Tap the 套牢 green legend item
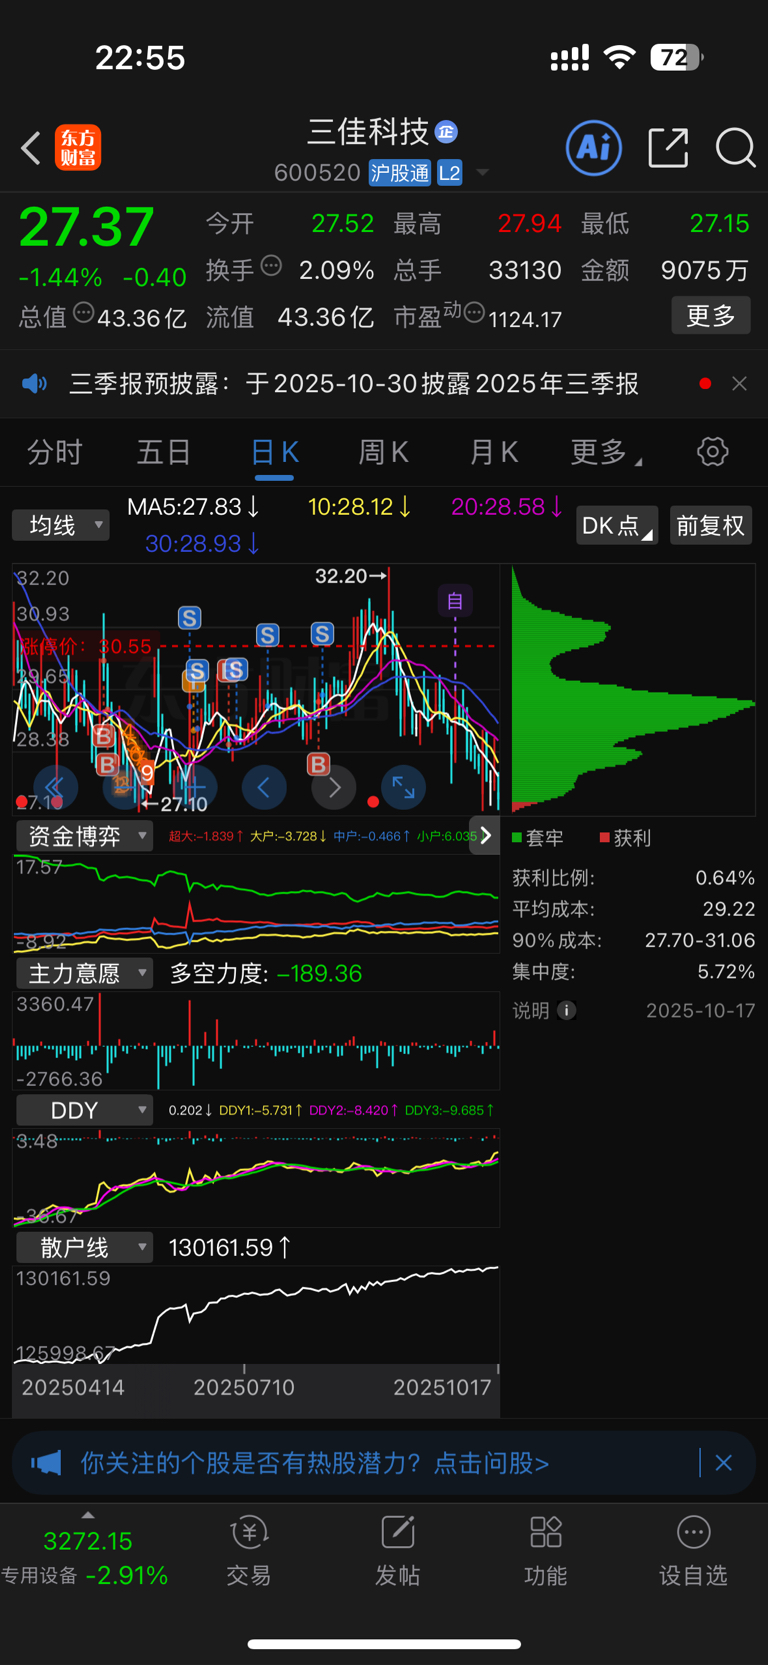 538,838
